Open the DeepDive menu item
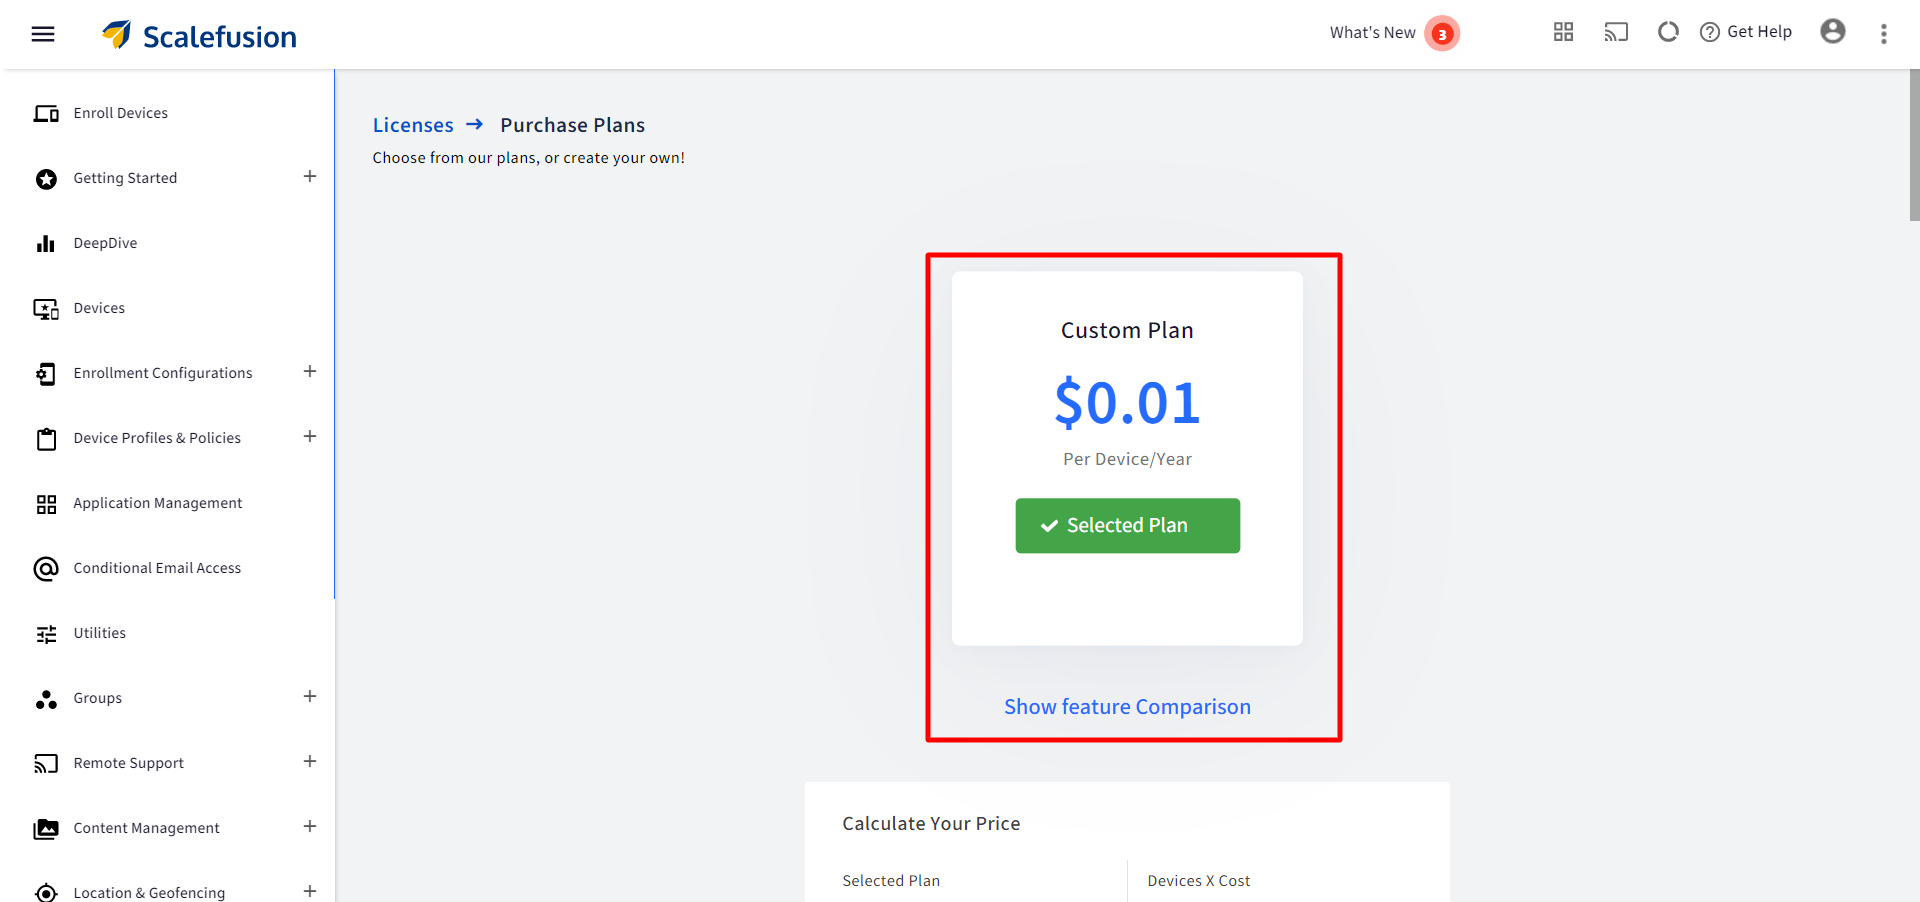 coord(105,243)
